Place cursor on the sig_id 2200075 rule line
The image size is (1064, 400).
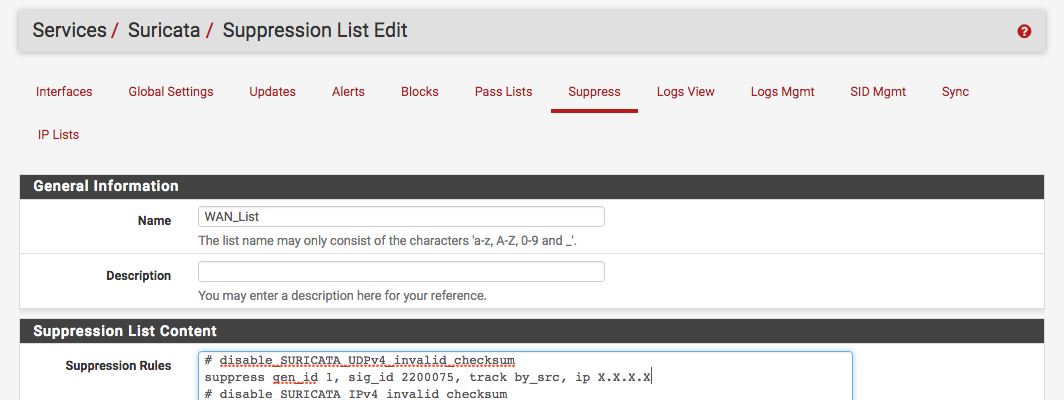click(x=428, y=377)
